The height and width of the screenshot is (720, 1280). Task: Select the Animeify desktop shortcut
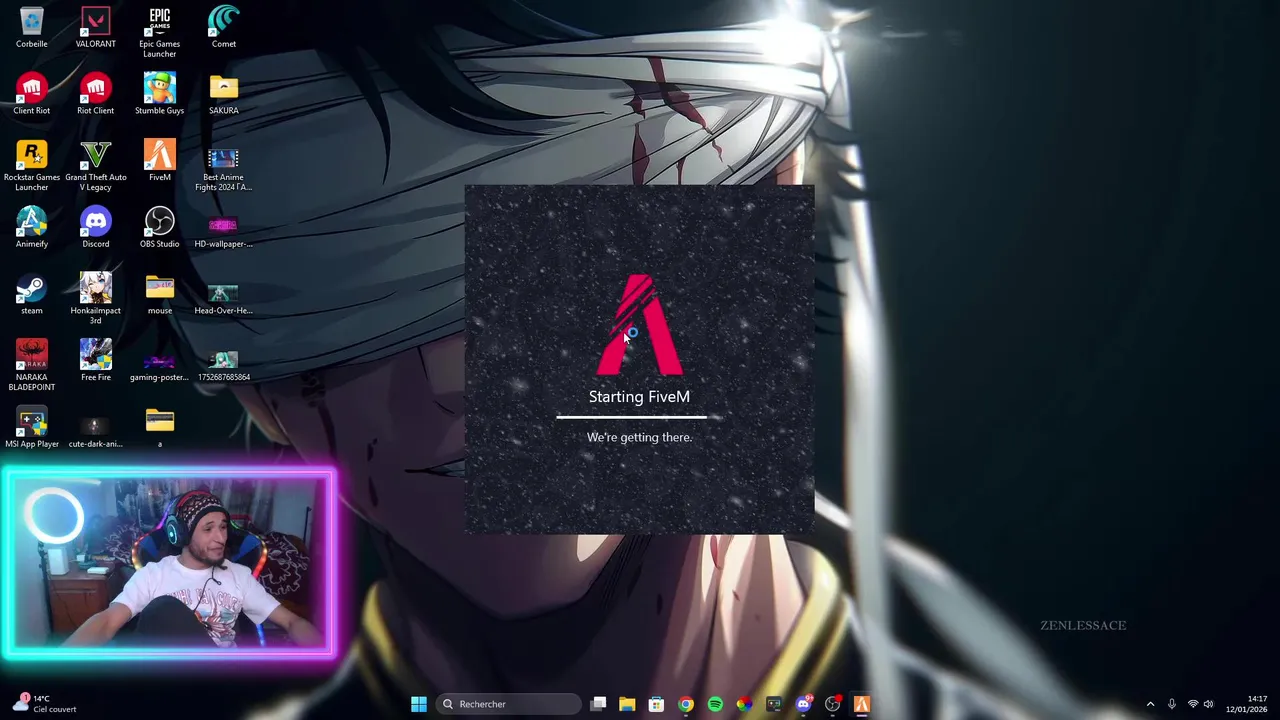click(31, 228)
